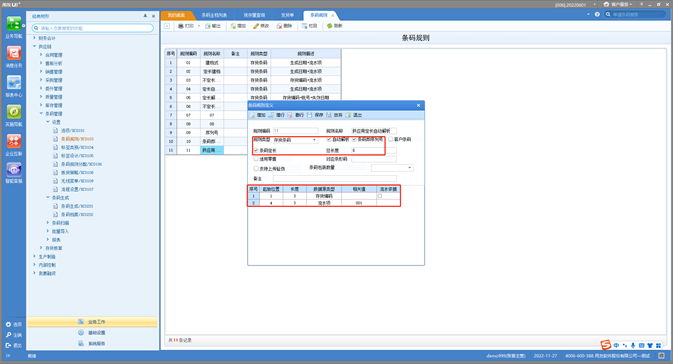Click the 输出 export toolbar icon
This screenshot has height=364, width=673.
[208, 26]
